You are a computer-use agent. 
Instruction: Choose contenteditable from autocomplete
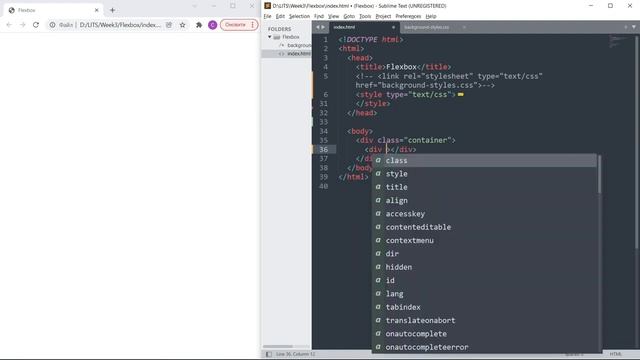484,227
